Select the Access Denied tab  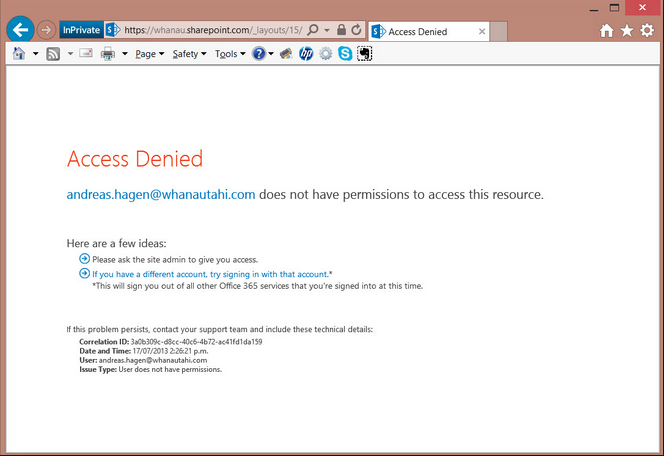click(x=425, y=31)
